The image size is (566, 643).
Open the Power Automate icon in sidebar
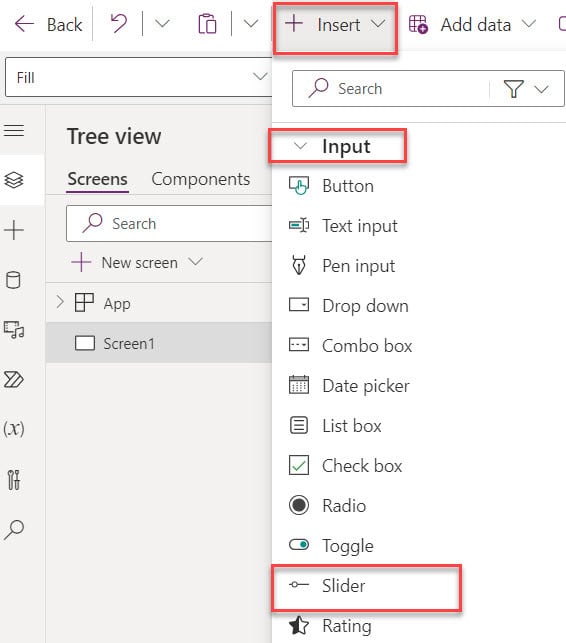14,380
